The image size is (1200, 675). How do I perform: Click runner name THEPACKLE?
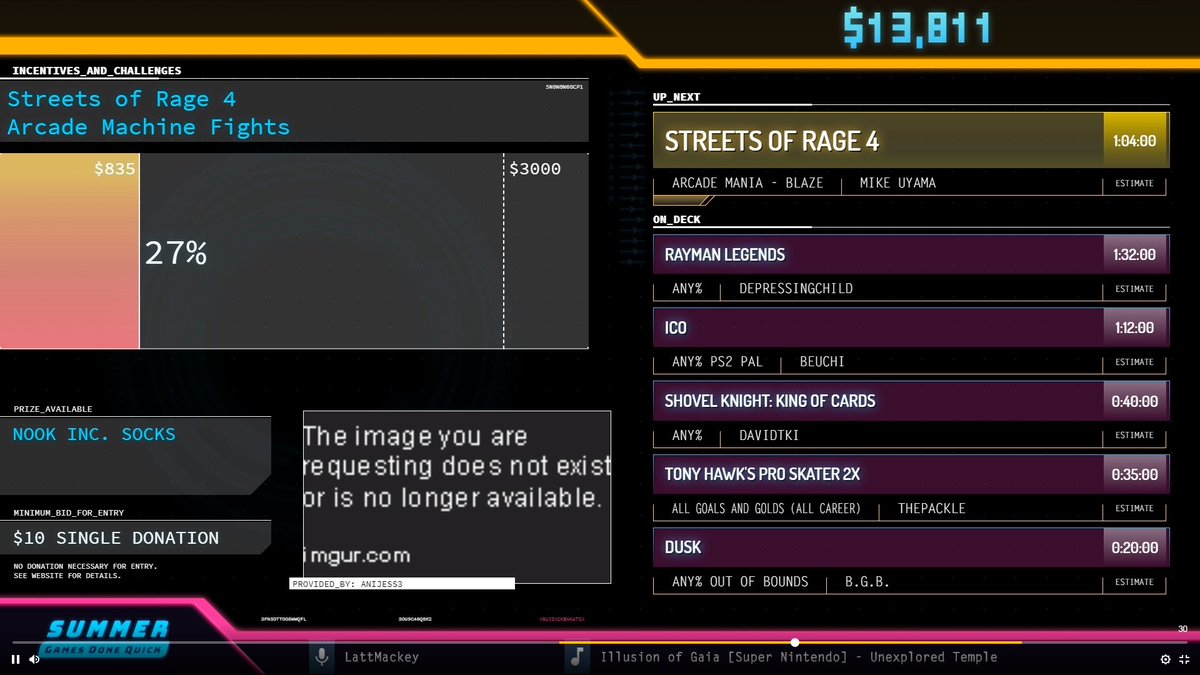[931, 508]
